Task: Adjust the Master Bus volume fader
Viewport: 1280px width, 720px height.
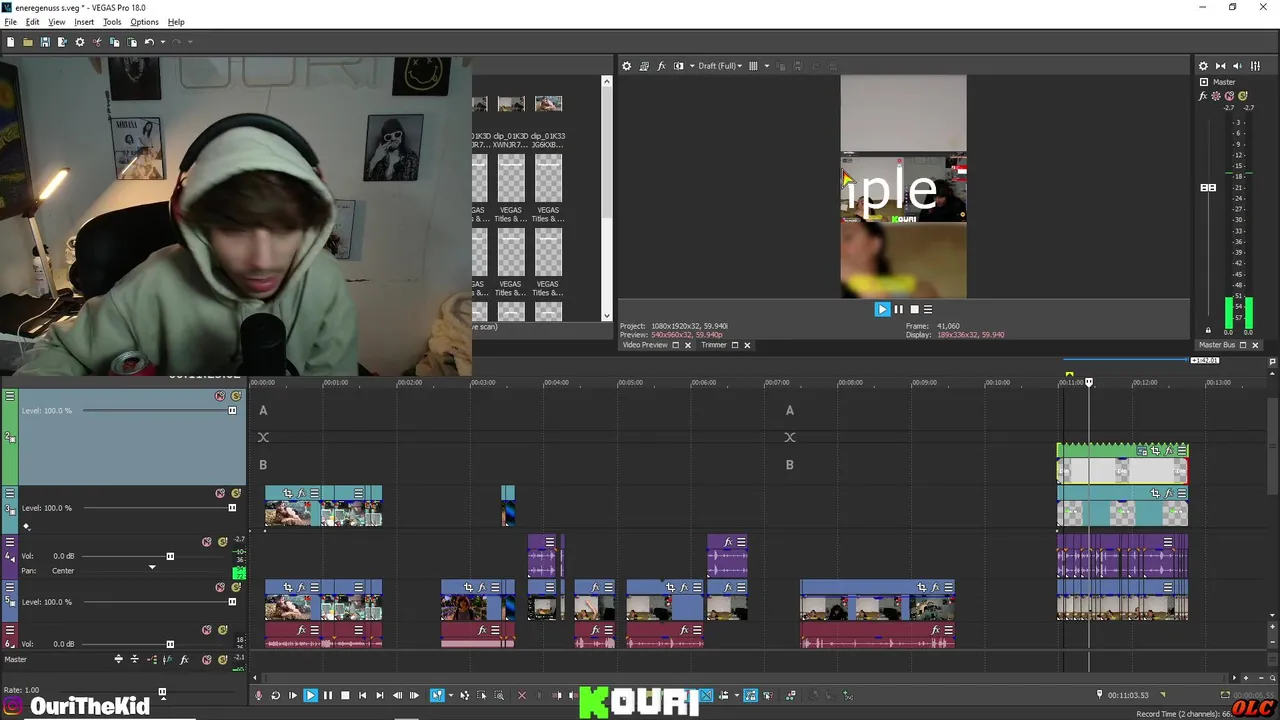Action: (1208, 188)
